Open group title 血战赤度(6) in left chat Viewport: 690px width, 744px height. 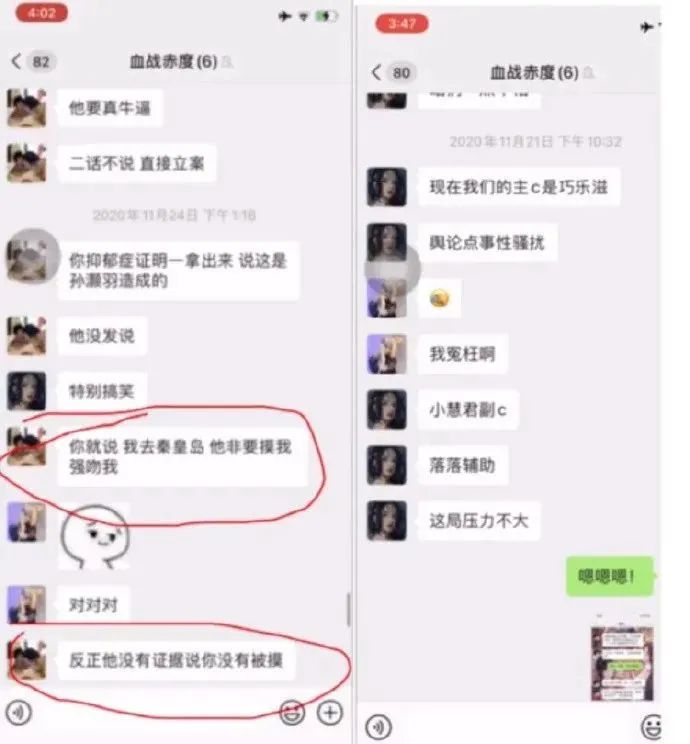pyautogui.click(x=174, y=62)
